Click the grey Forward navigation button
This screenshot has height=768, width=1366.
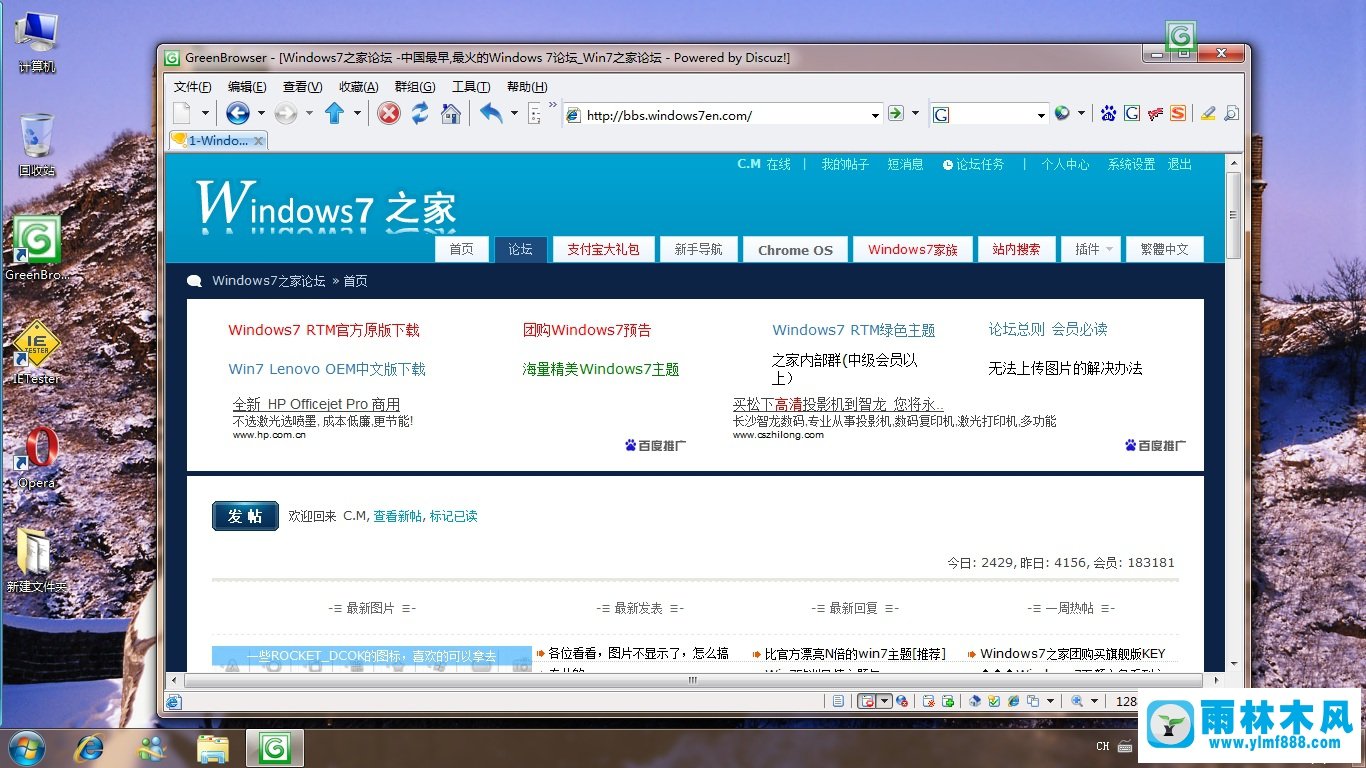[286, 113]
